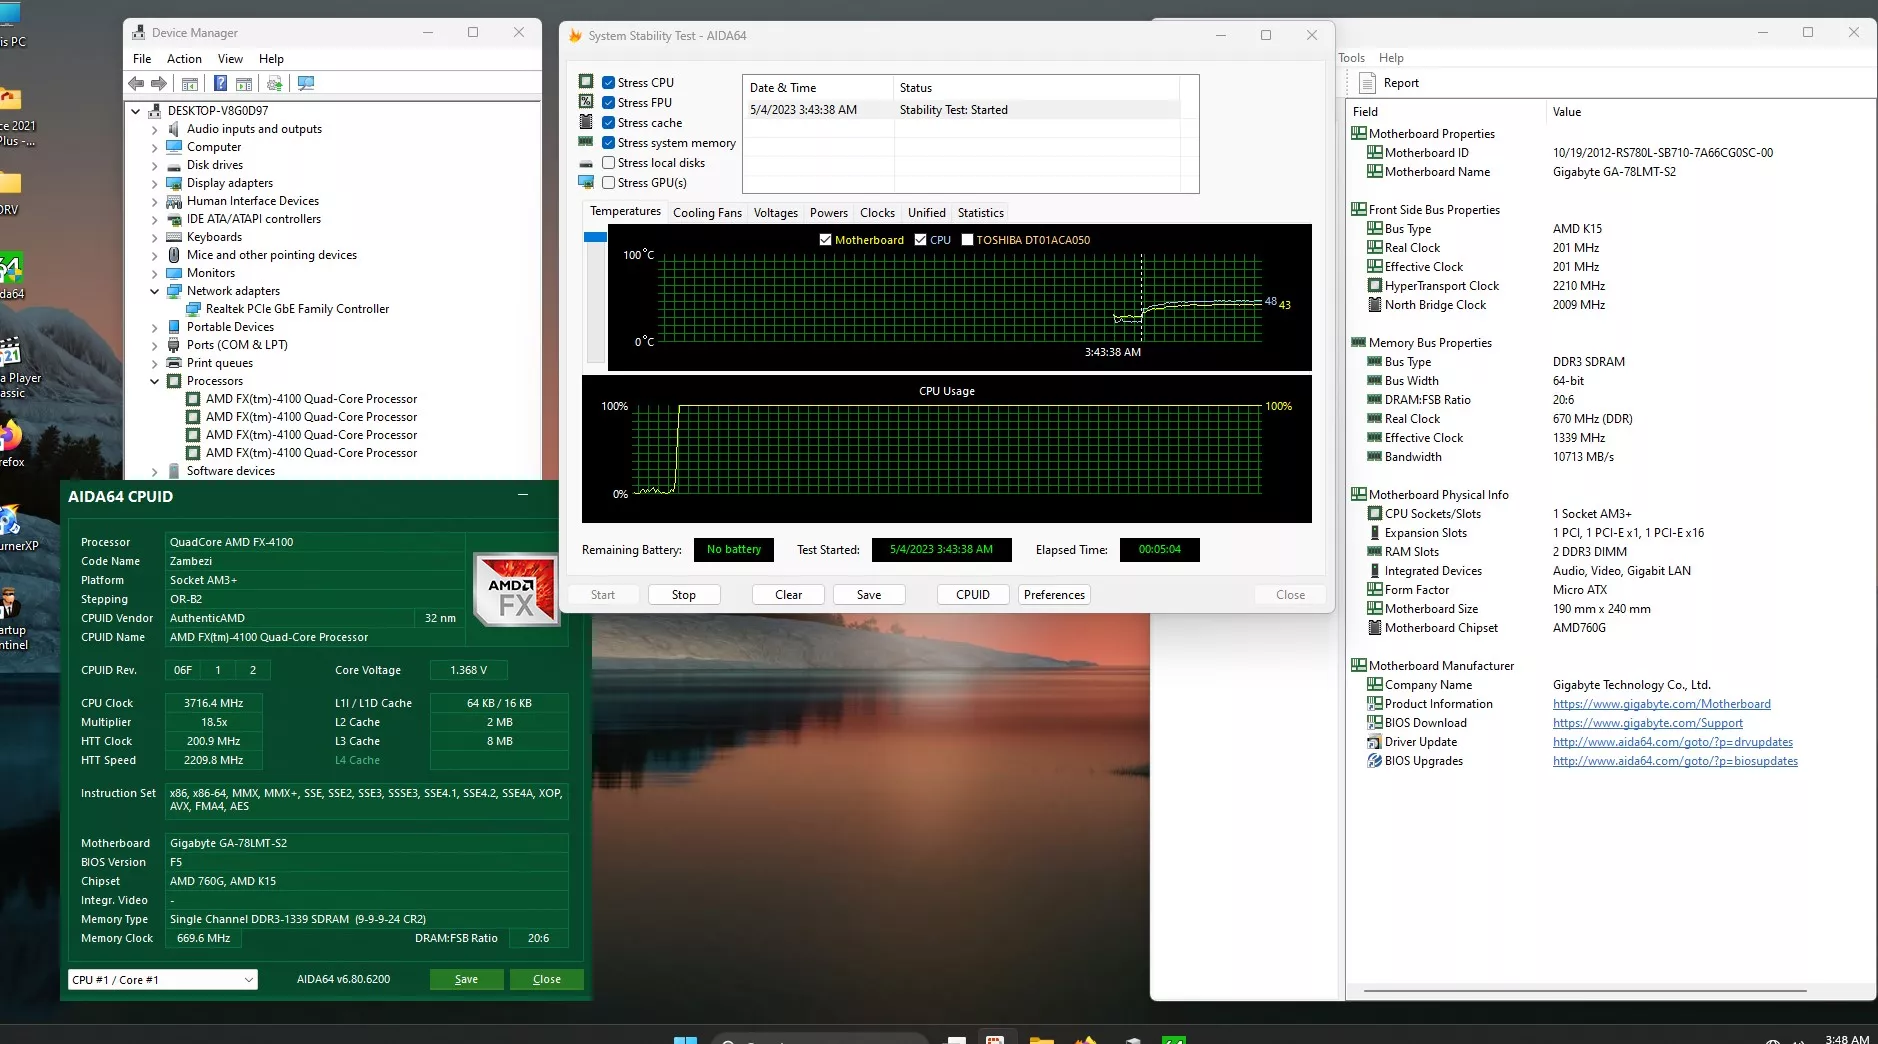The width and height of the screenshot is (1878, 1044).
Task: Click the Device Manager title bar icon
Action: (139, 33)
